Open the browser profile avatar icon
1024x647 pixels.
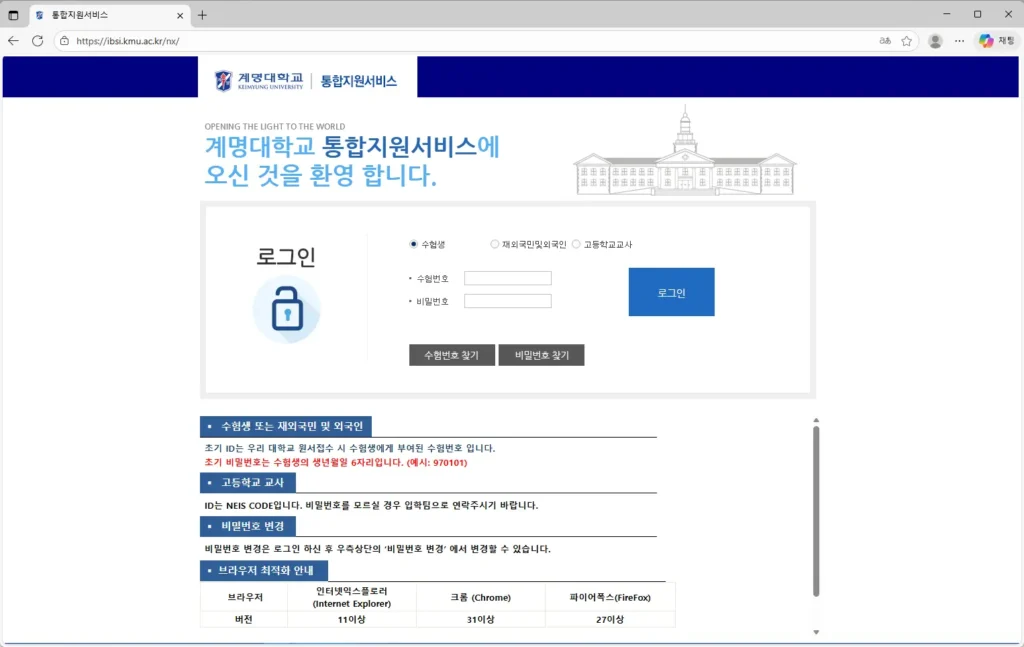tap(935, 41)
